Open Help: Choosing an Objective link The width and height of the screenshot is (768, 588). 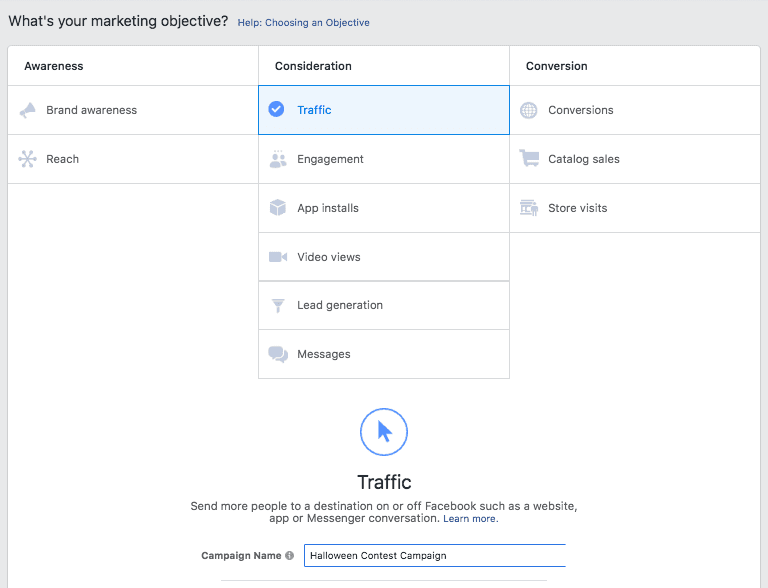pos(303,23)
